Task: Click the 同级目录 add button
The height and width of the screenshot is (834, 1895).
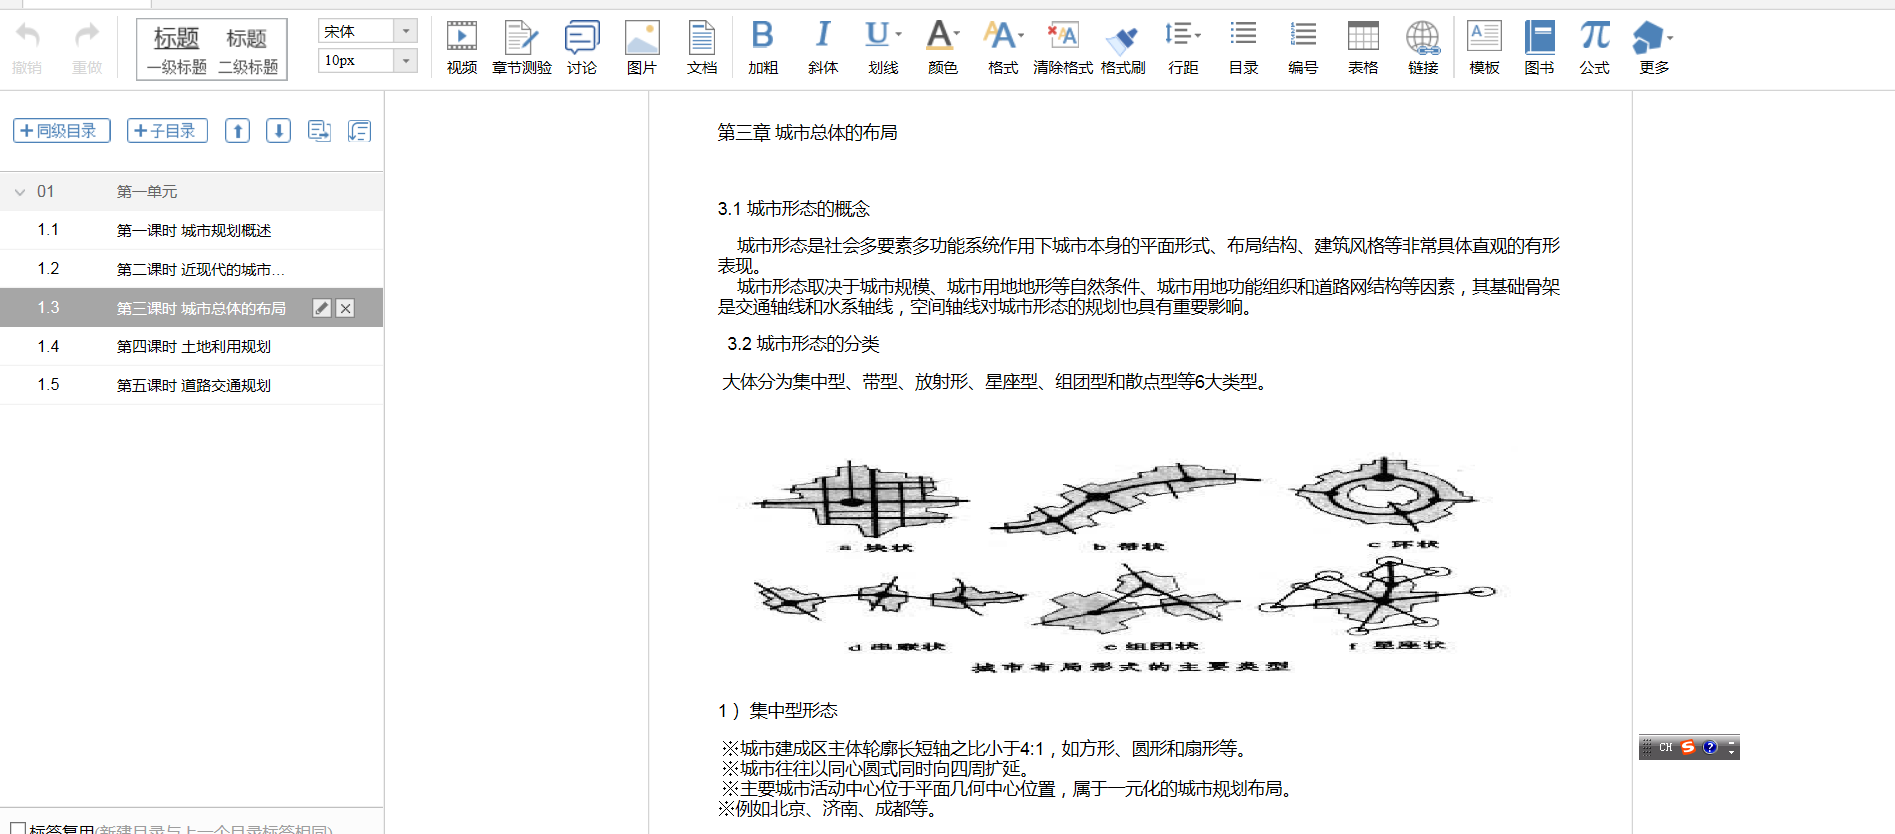Action: coord(61,131)
